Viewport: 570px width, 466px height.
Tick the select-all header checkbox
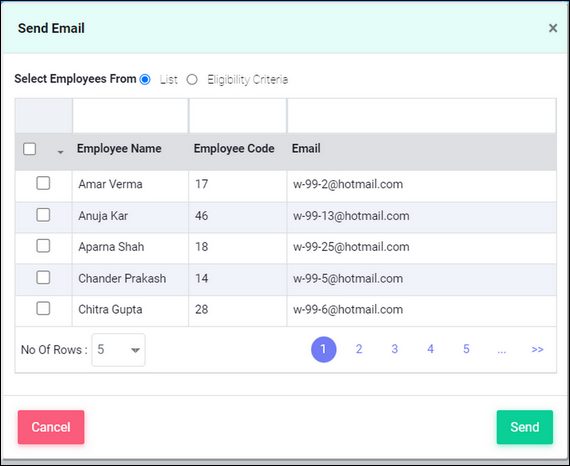coord(29,149)
